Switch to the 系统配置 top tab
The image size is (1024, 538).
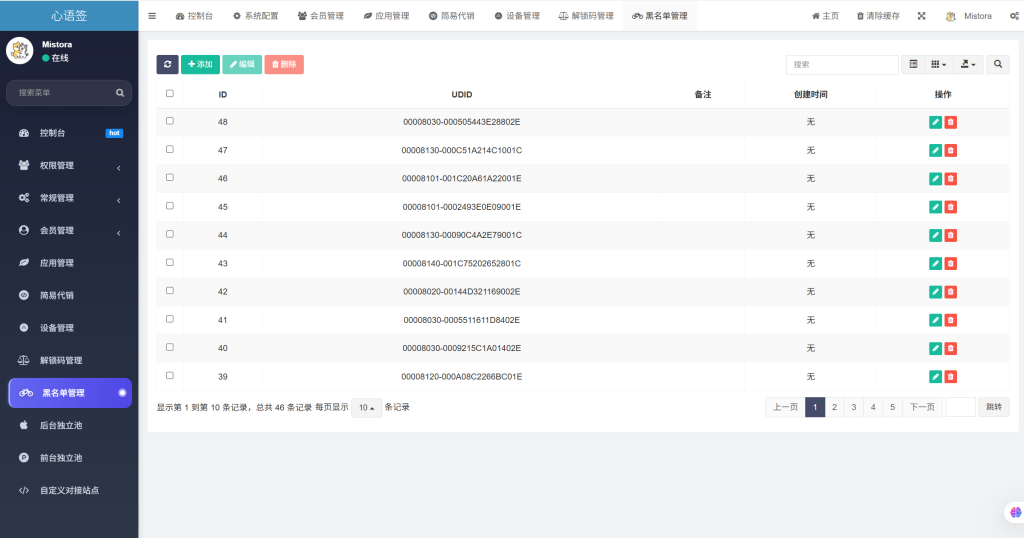[x=255, y=16]
